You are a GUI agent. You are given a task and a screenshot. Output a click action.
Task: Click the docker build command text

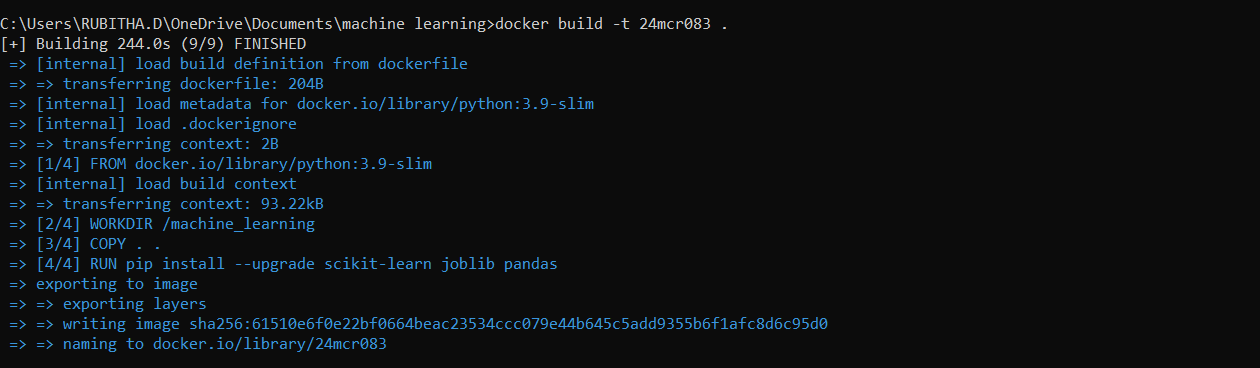pyautogui.click(x=611, y=24)
